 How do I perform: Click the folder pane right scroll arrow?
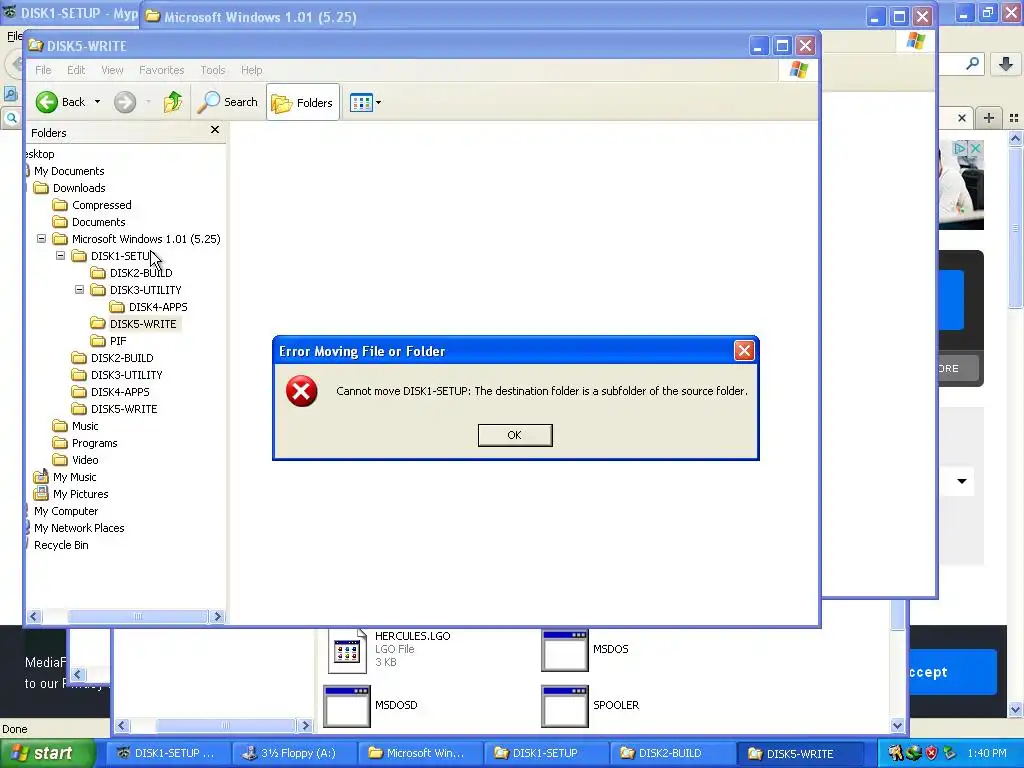[x=217, y=616]
